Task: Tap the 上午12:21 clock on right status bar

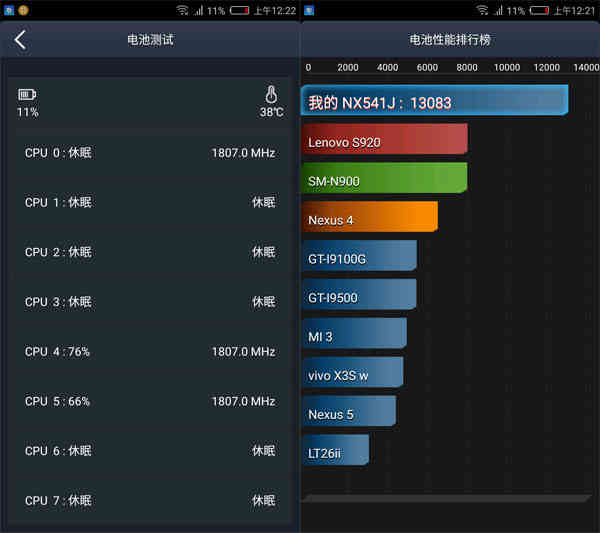Action: 575,11
